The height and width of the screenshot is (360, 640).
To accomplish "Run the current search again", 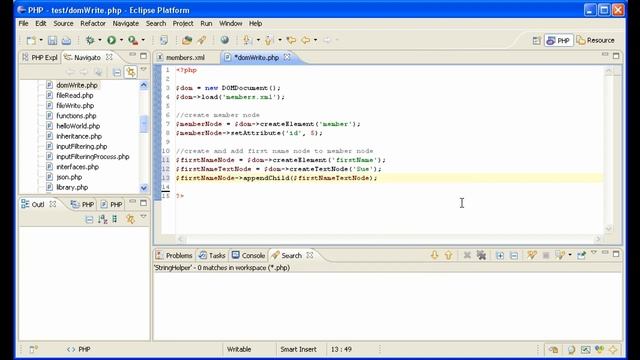I will (x=531, y=255).
